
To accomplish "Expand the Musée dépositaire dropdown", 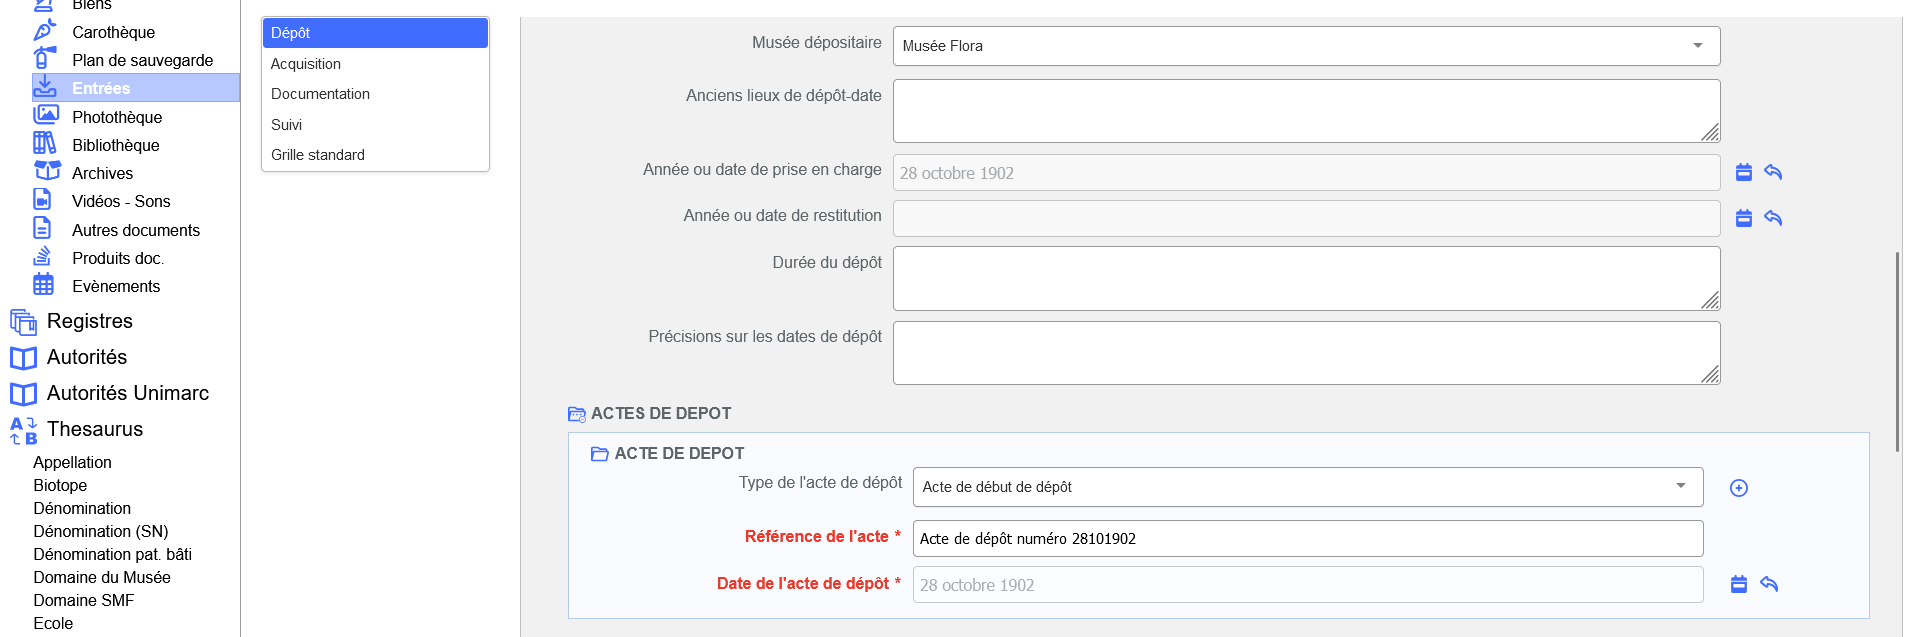I will (1697, 46).
